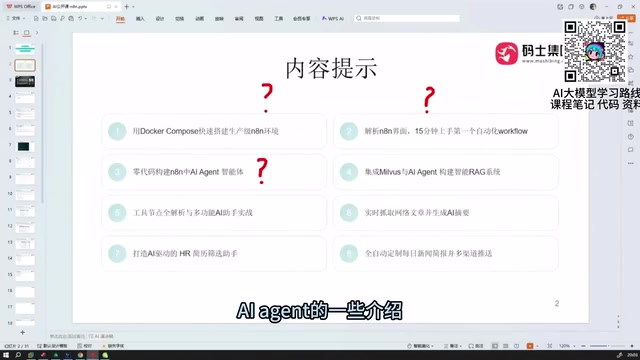Expand slideshow options arrow beside play button
640x360 pixels.
coord(537,346)
